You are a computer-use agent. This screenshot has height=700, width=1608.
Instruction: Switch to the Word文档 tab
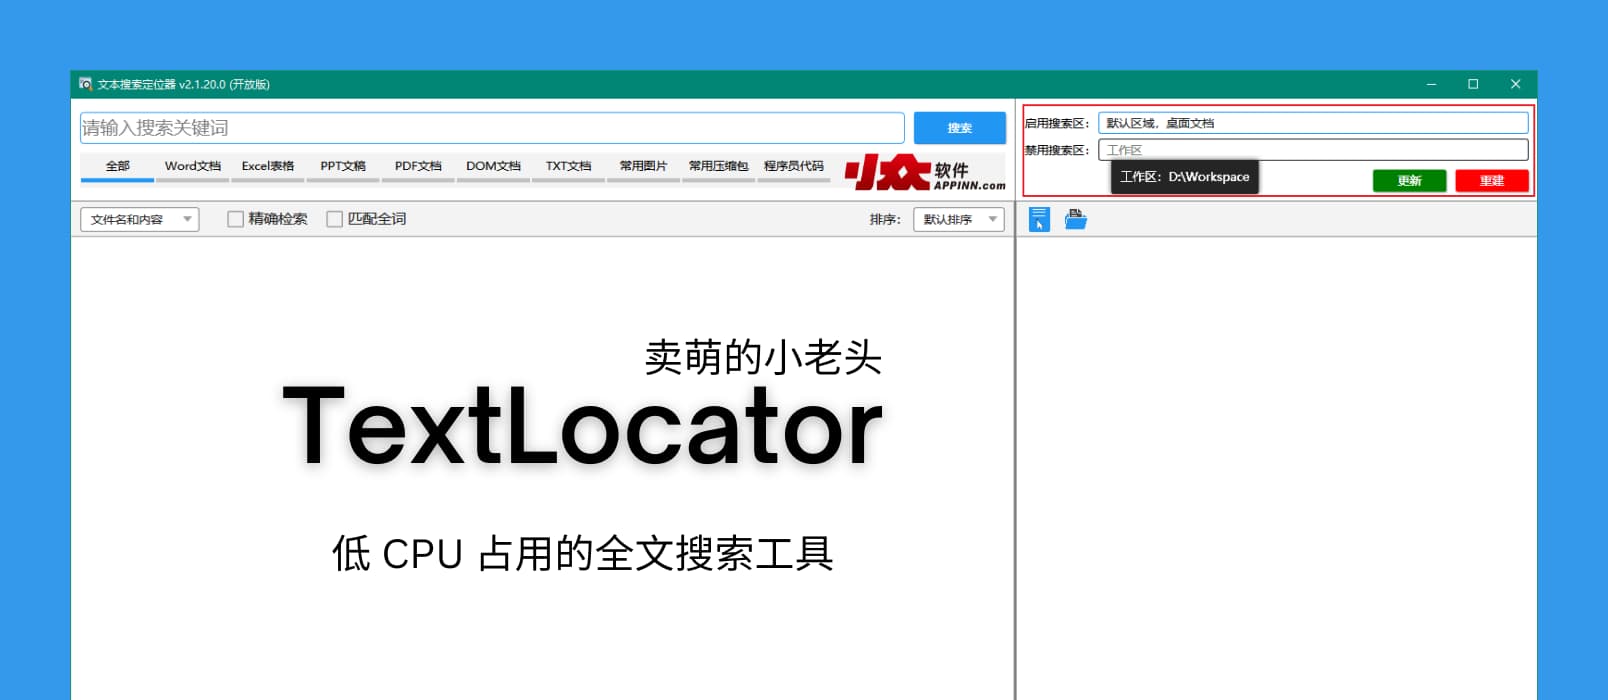pos(192,166)
